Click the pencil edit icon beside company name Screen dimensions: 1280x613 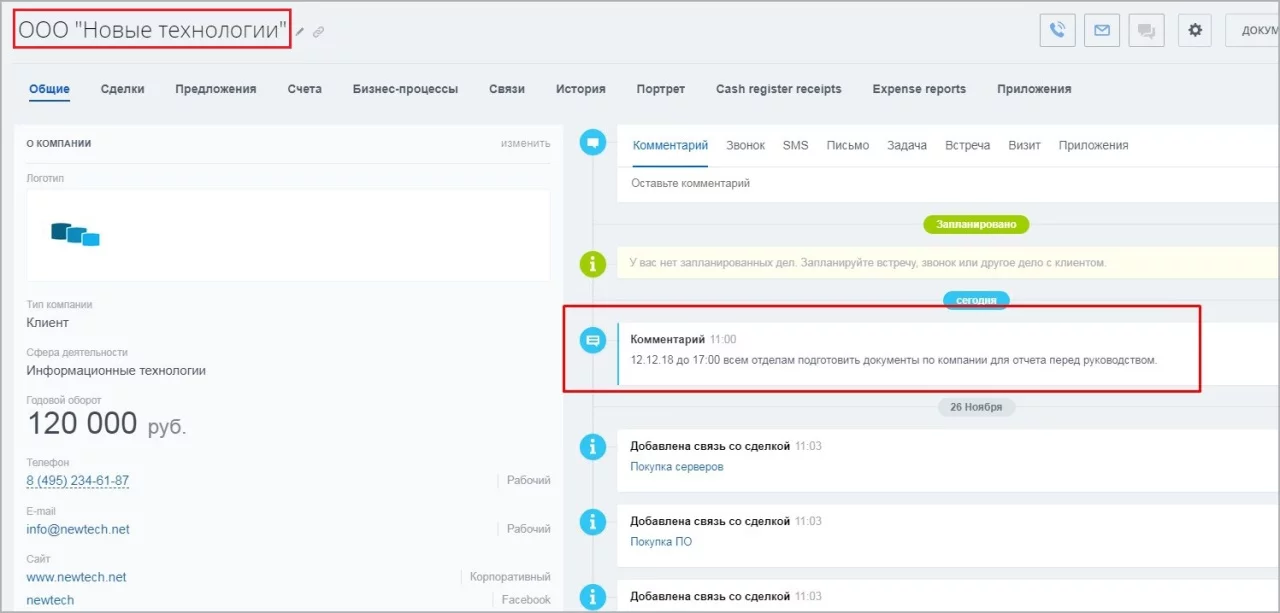coord(300,32)
